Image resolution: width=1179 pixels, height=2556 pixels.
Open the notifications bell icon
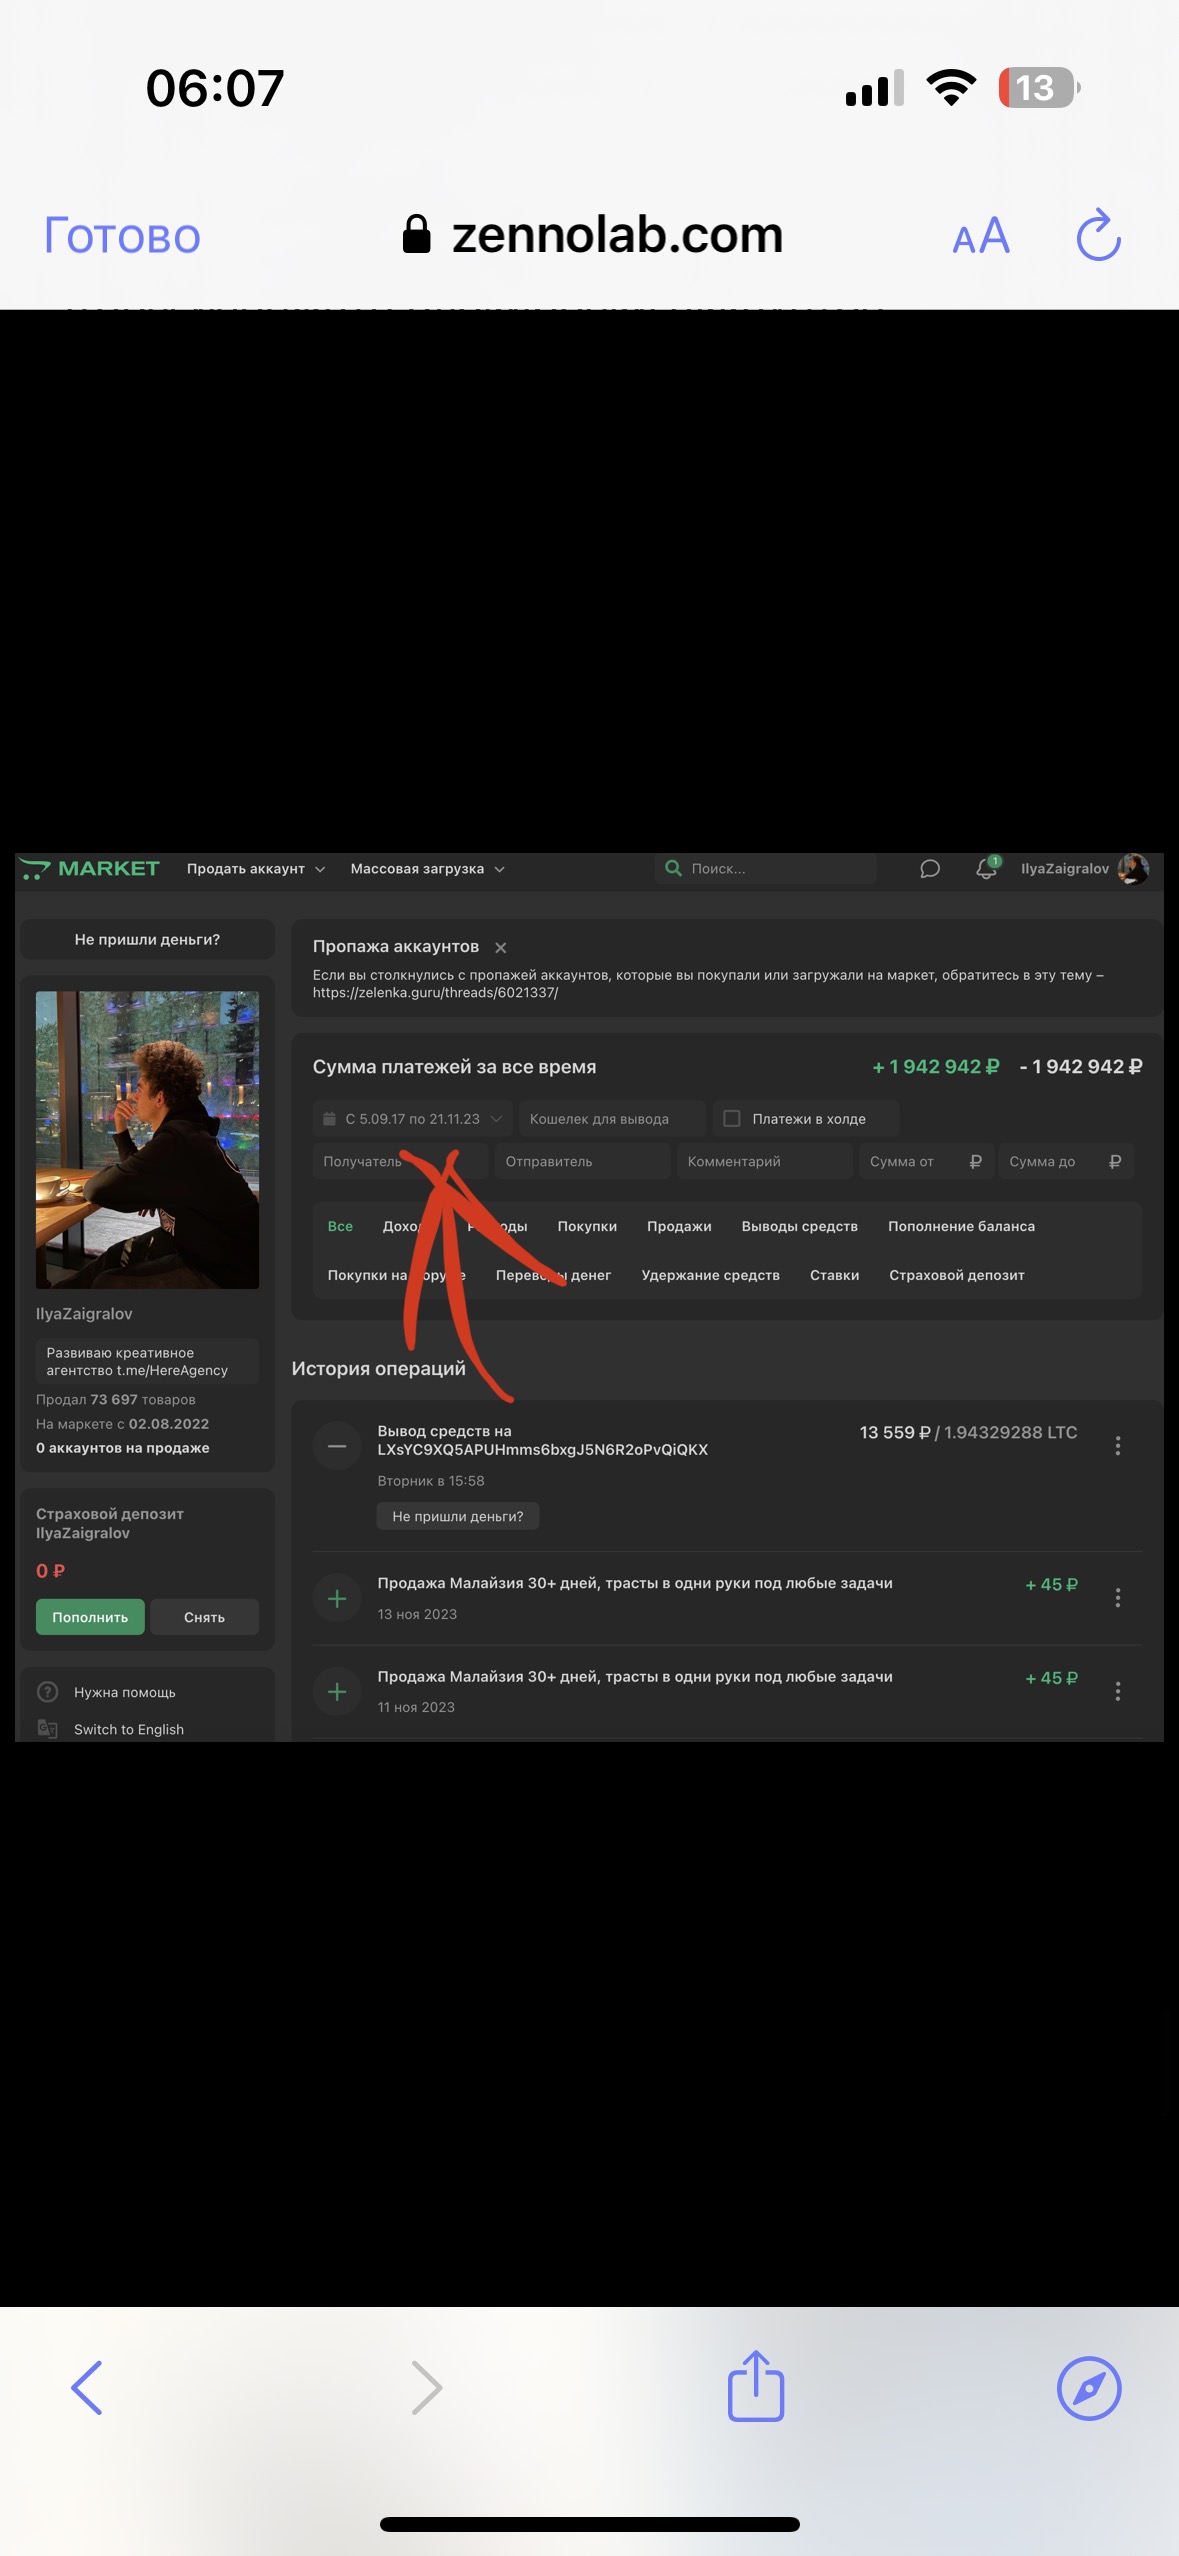point(987,868)
